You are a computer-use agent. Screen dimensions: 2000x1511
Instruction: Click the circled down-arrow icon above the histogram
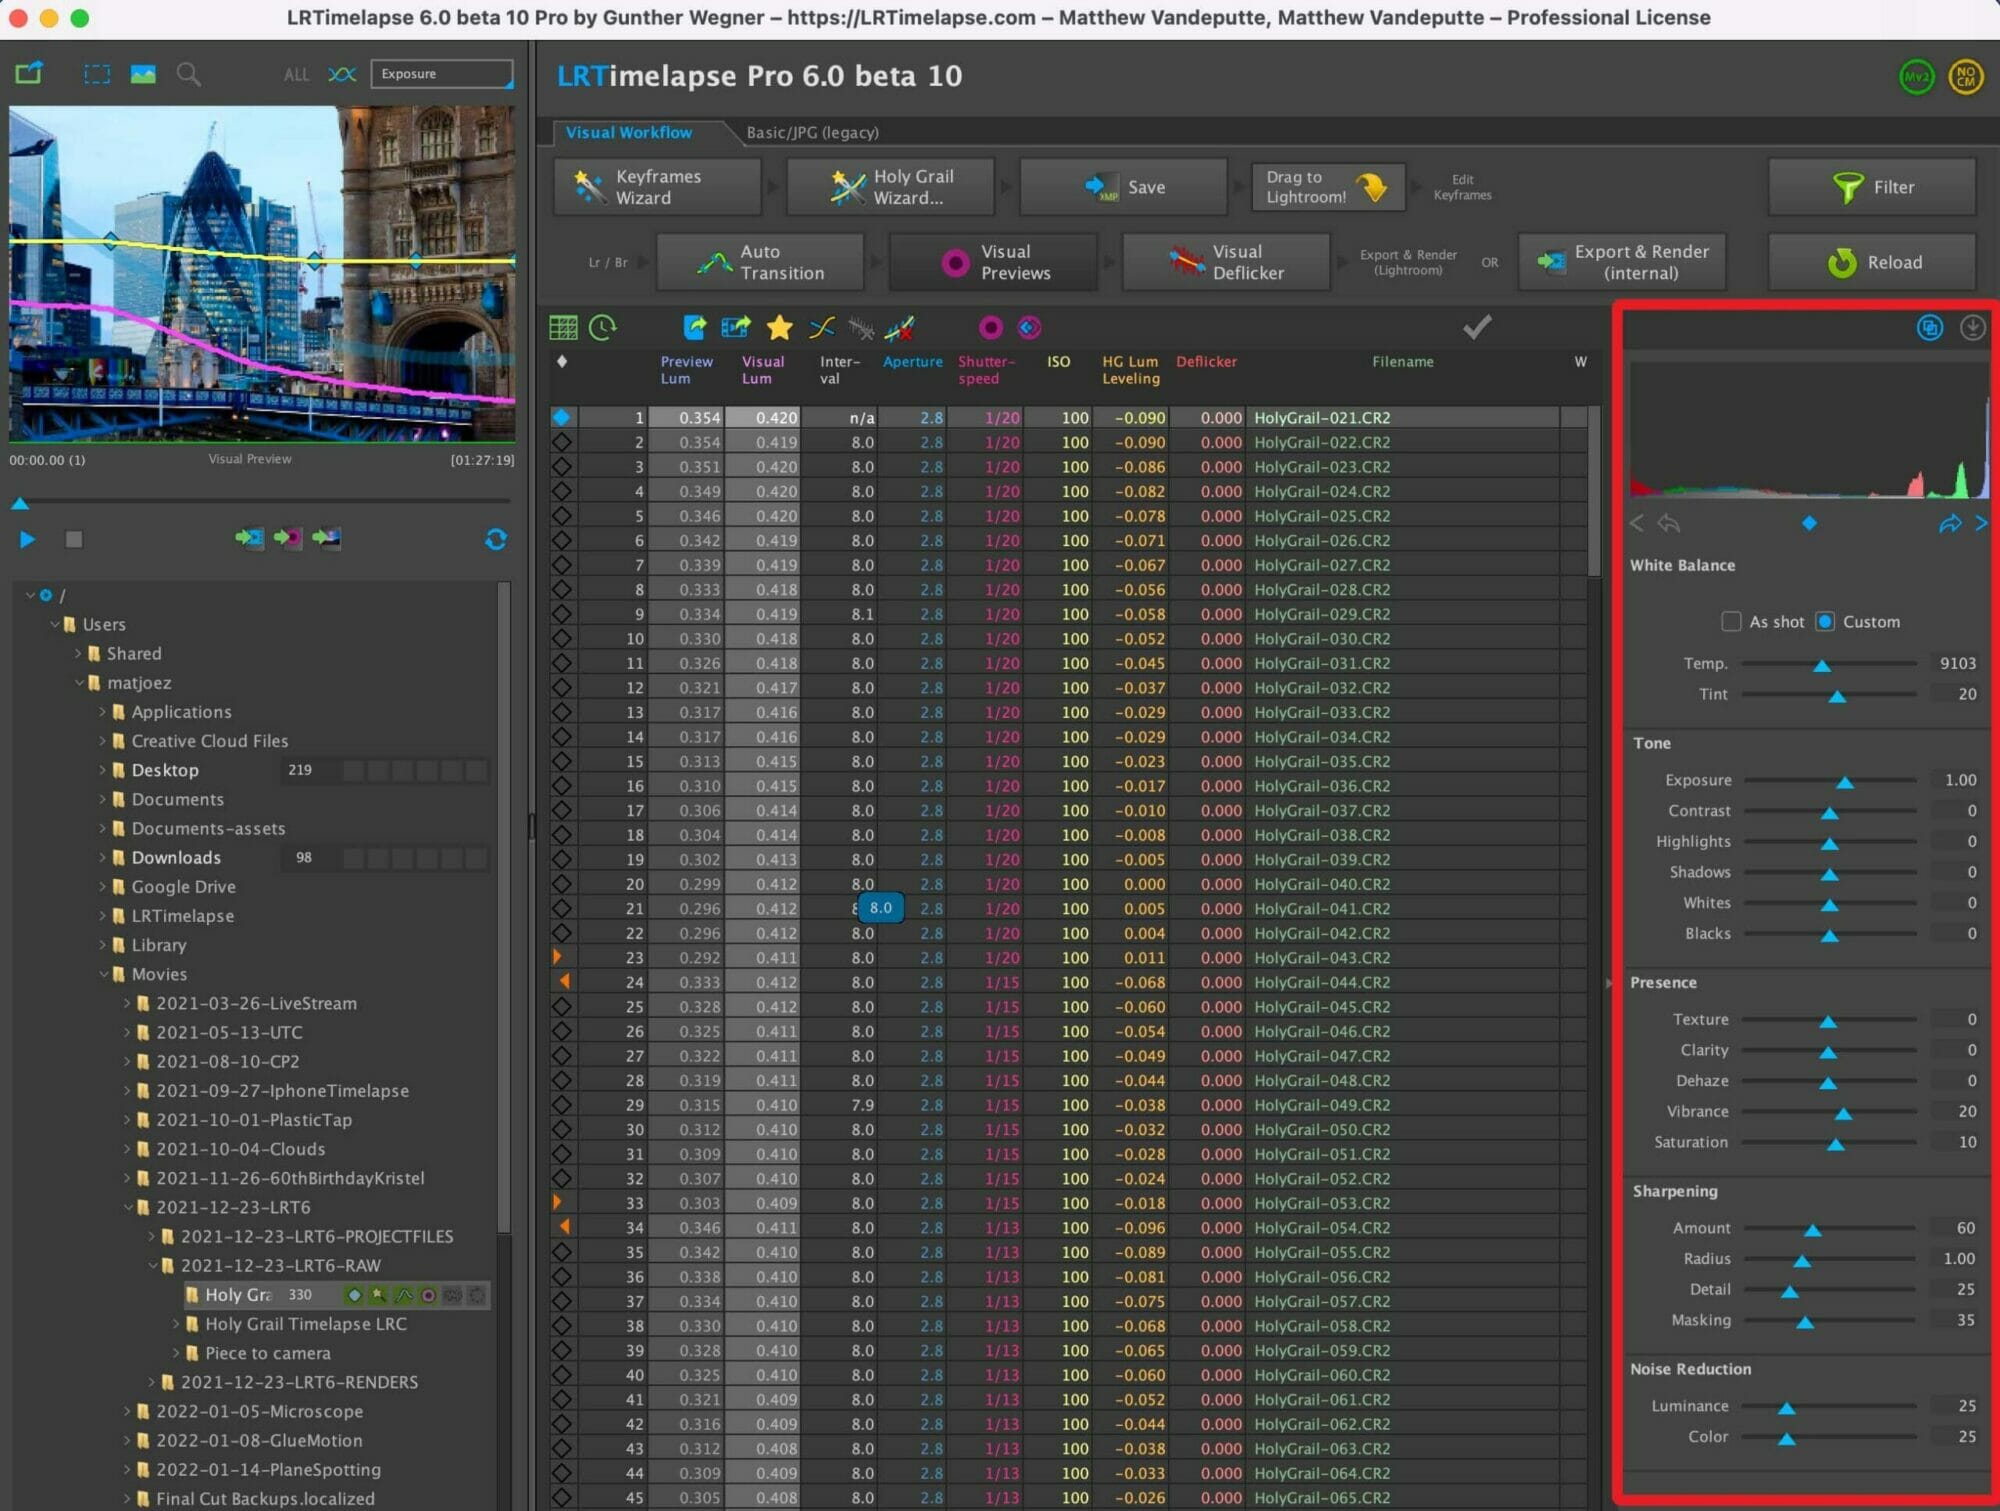(x=1972, y=327)
